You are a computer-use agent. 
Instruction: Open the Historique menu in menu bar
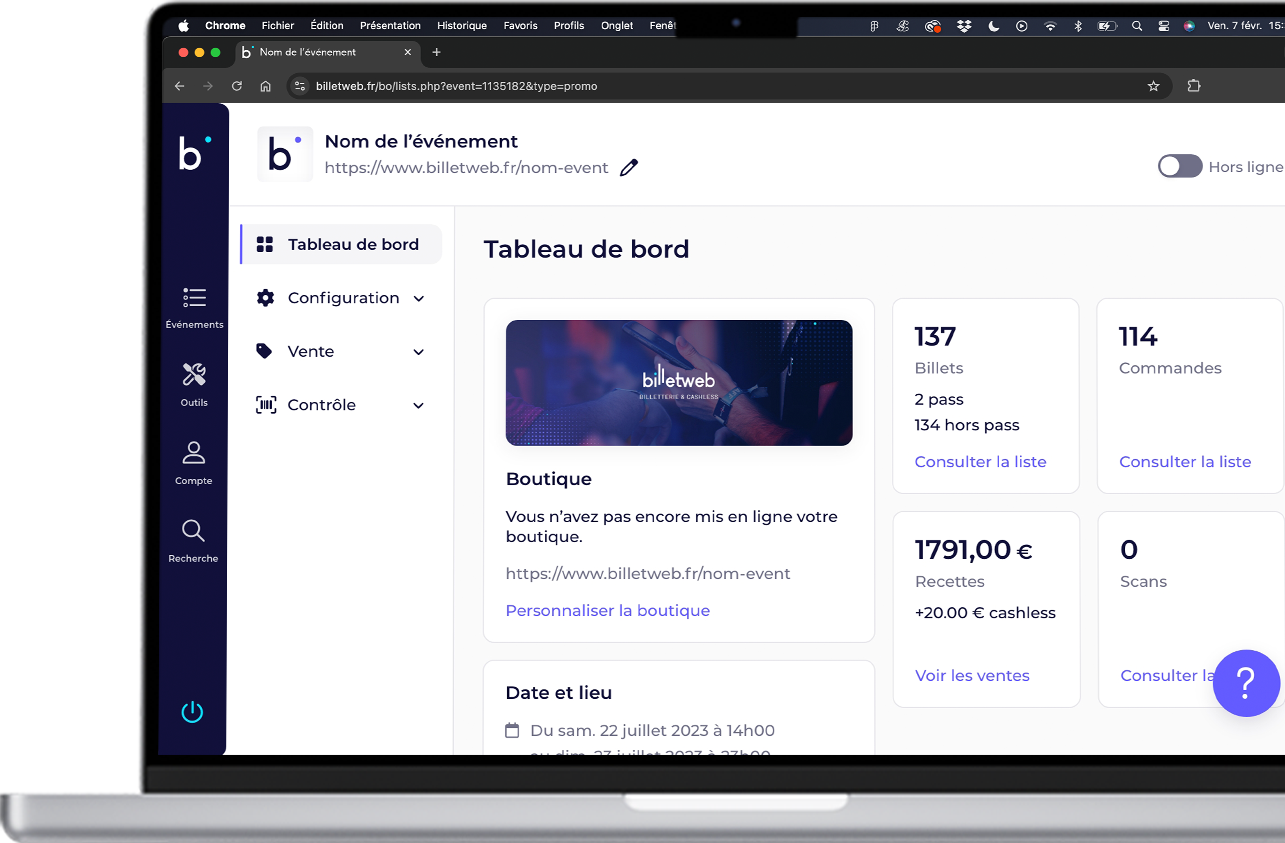coord(461,26)
